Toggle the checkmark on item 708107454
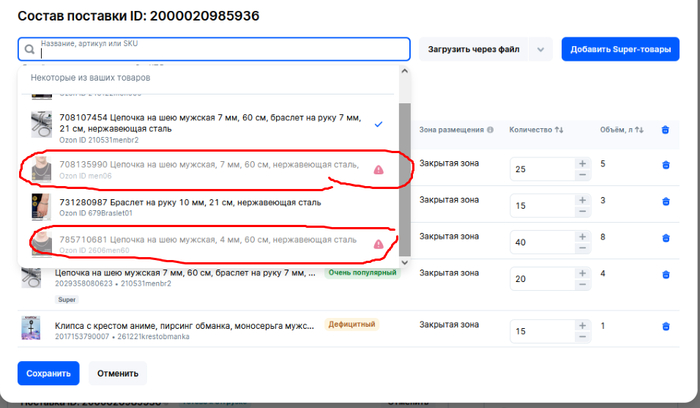The height and width of the screenshot is (408, 700). 378,124
